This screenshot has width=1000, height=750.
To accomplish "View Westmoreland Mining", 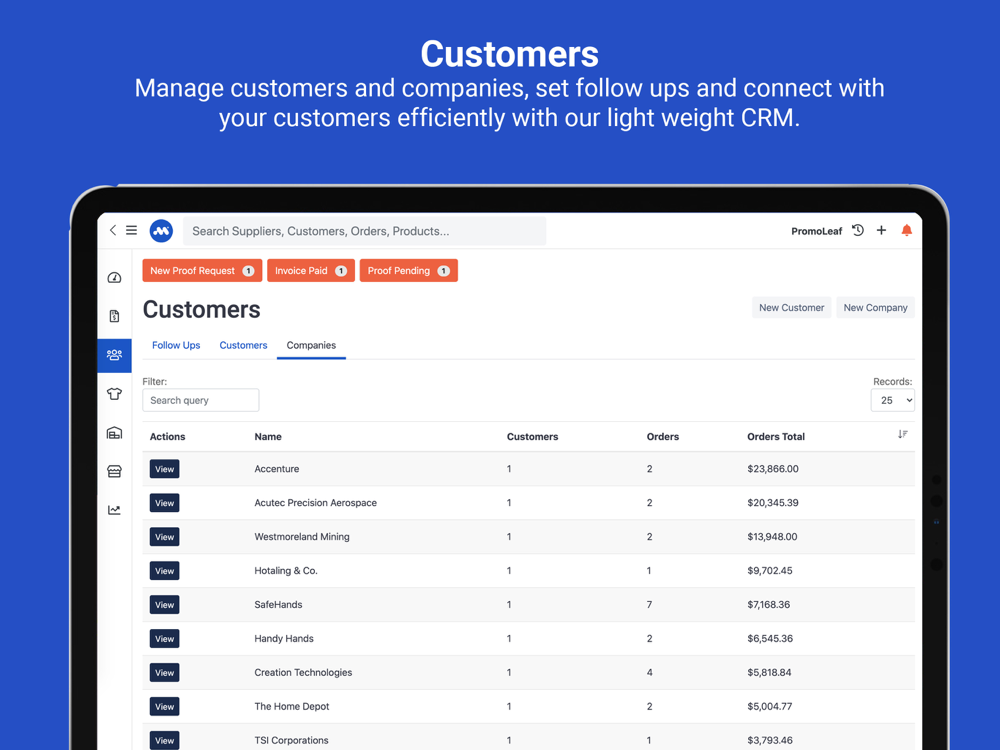I will pos(165,537).
